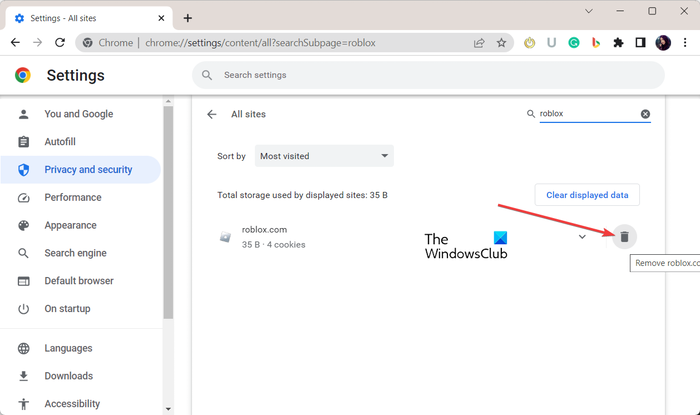The height and width of the screenshot is (415, 700).
Task: Click the yellow power extension icon
Action: click(529, 43)
